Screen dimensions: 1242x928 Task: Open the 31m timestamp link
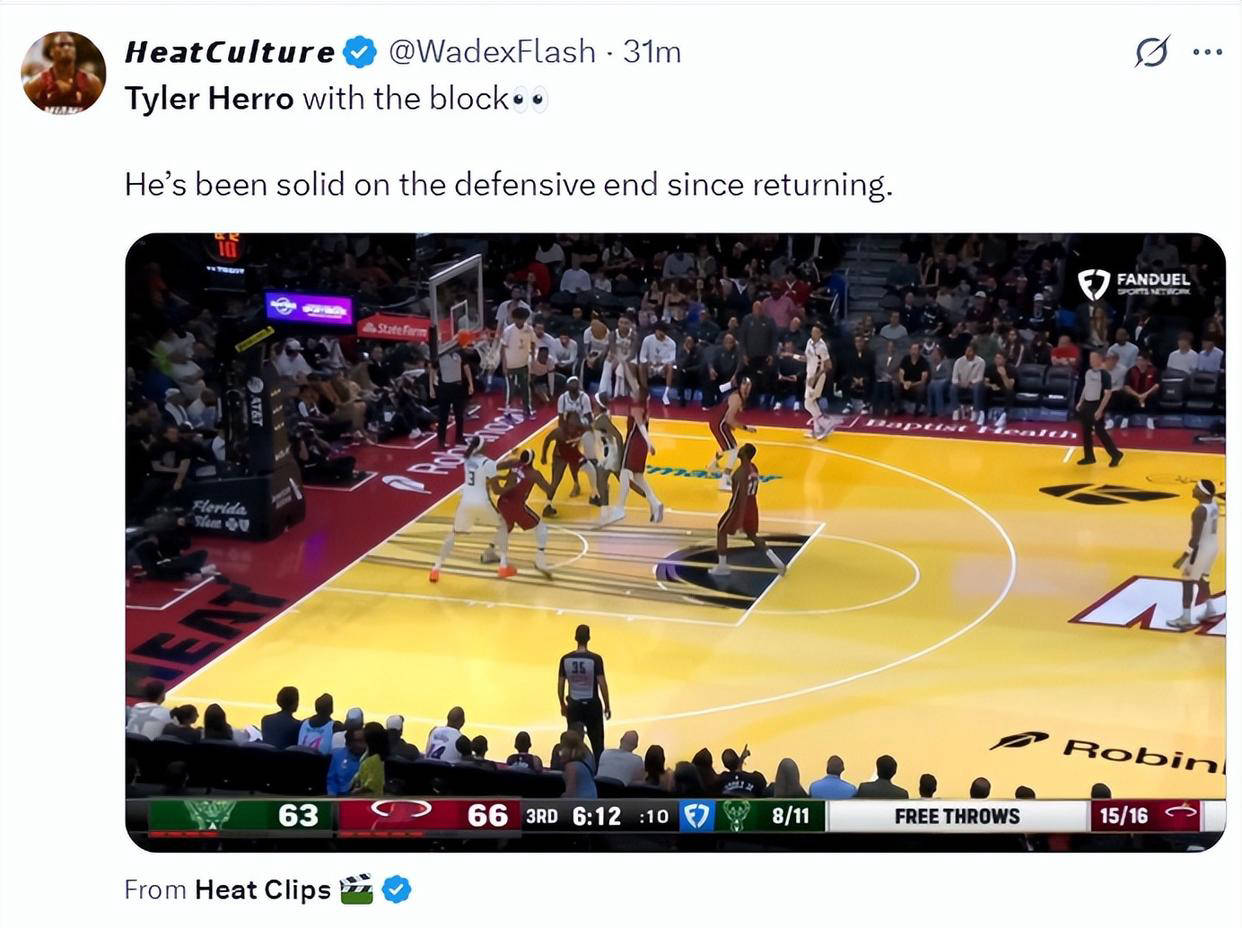(652, 52)
